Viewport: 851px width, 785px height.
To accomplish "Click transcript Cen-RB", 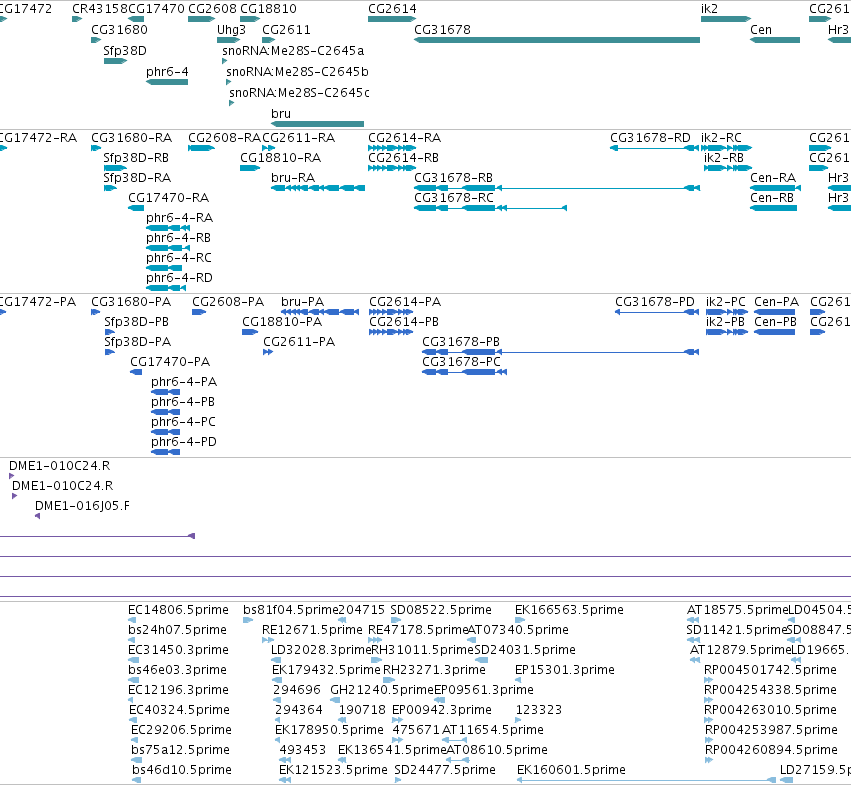I will tap(773, 208).
